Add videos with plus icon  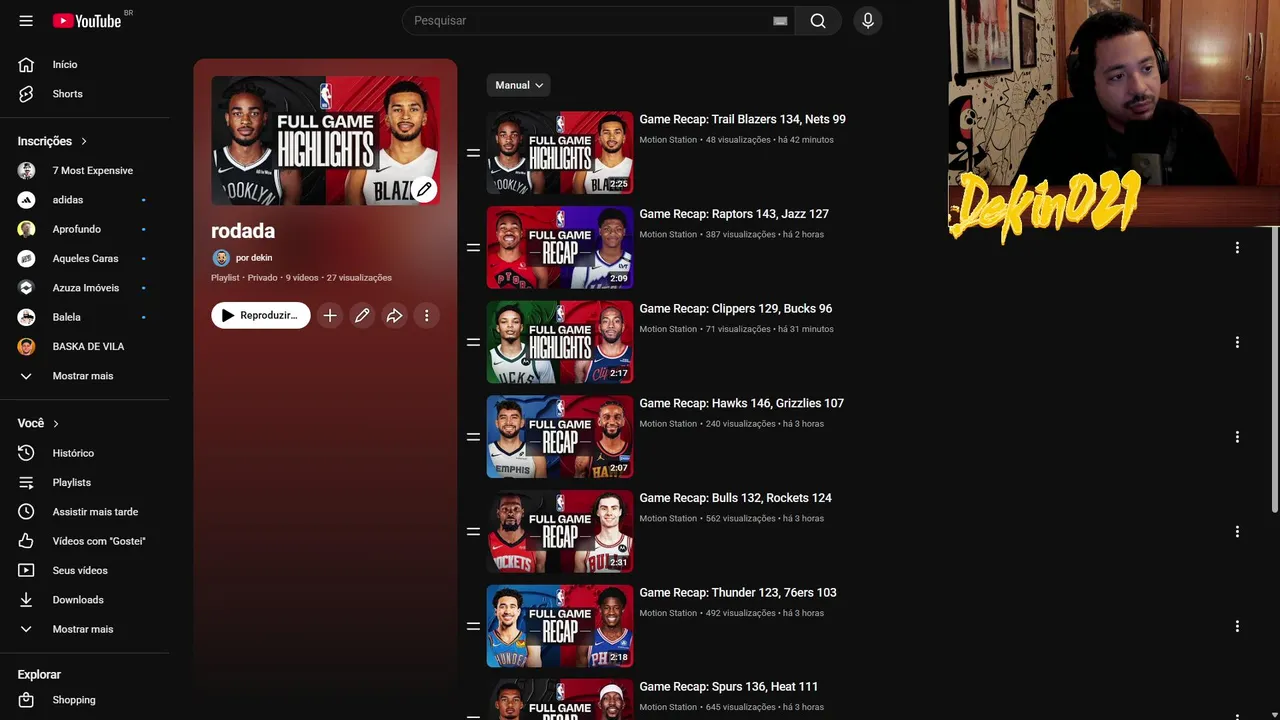pos(330,315)
